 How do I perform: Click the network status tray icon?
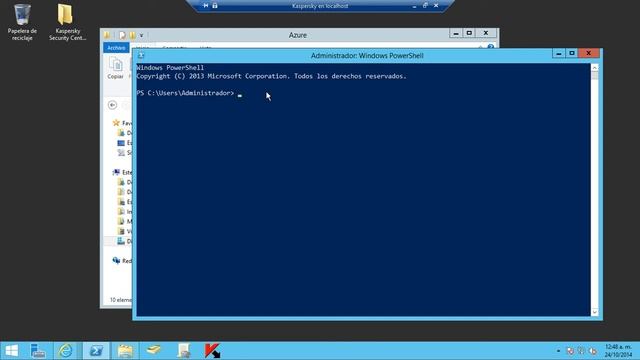pyautogui.click(x=581, y=351)
